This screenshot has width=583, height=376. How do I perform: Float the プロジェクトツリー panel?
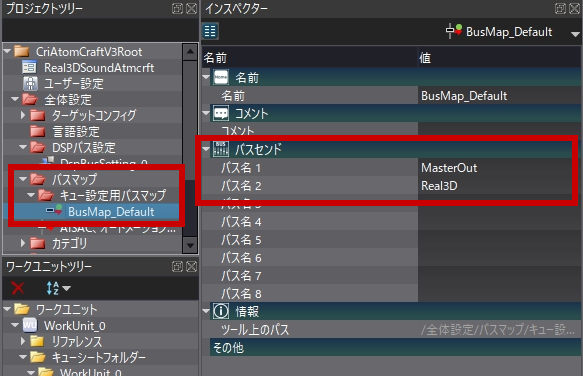177,9
